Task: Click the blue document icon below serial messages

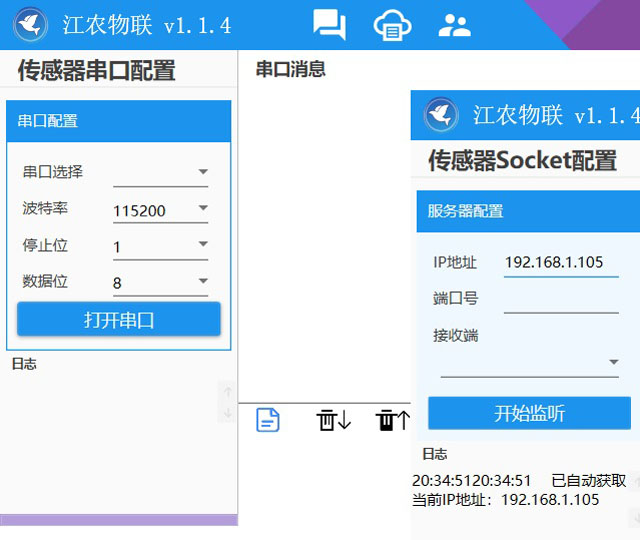Action: (268, 420)
